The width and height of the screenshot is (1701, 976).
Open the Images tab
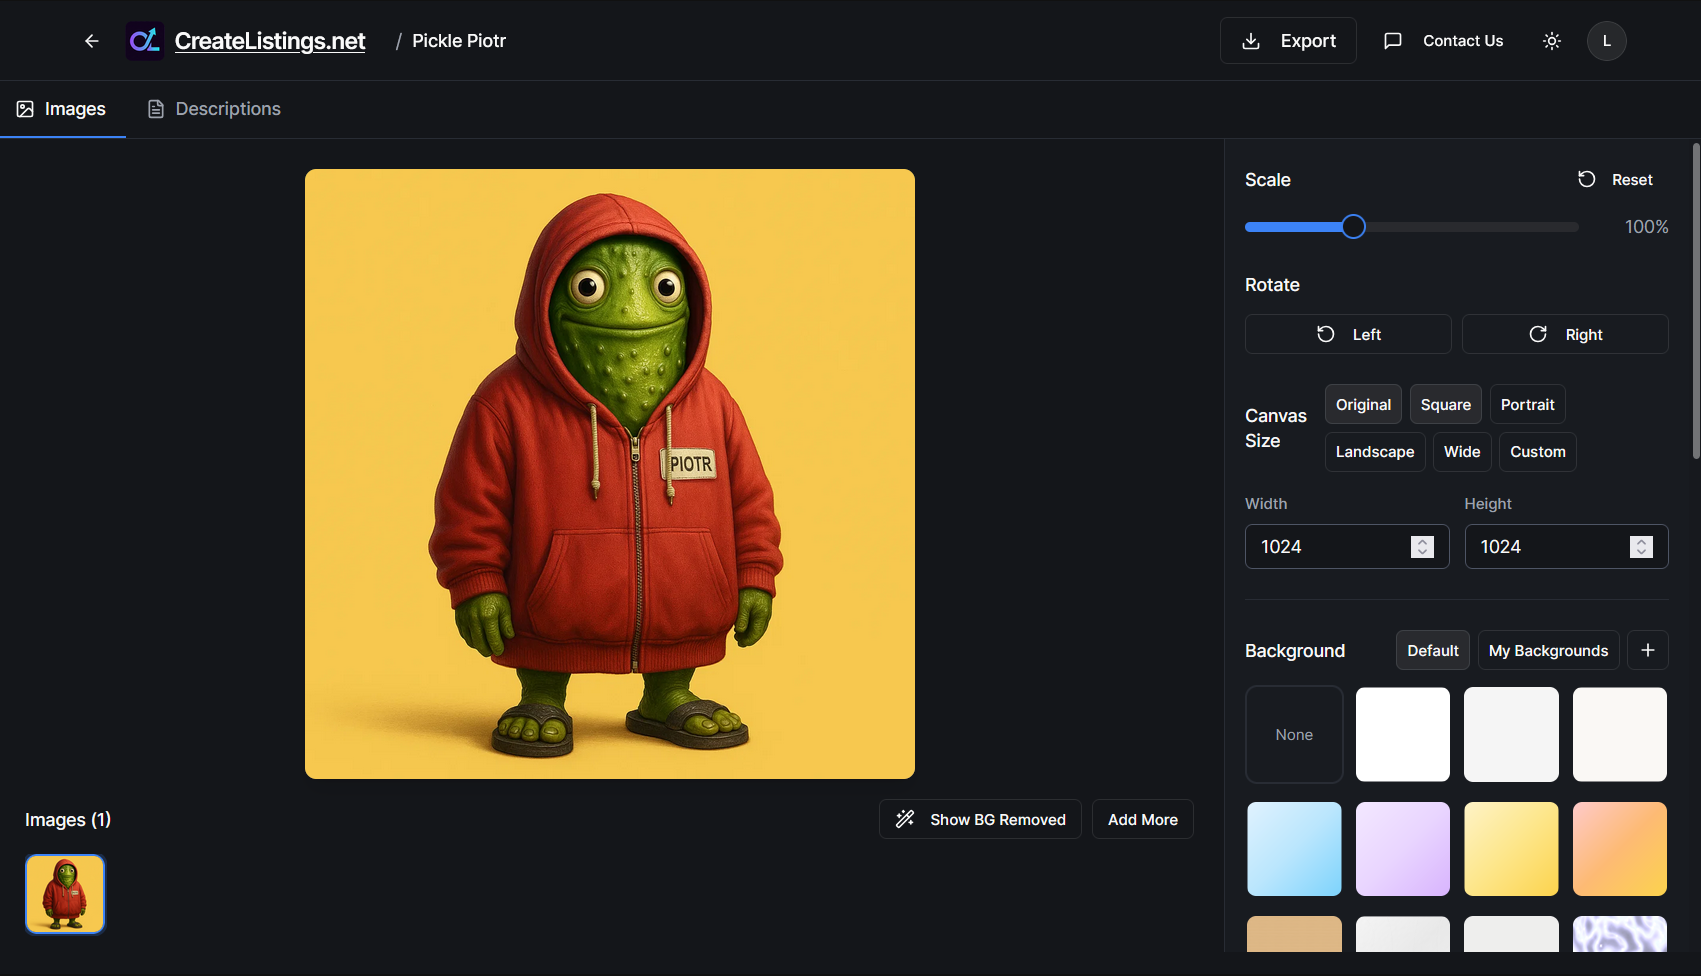point(62,108)
